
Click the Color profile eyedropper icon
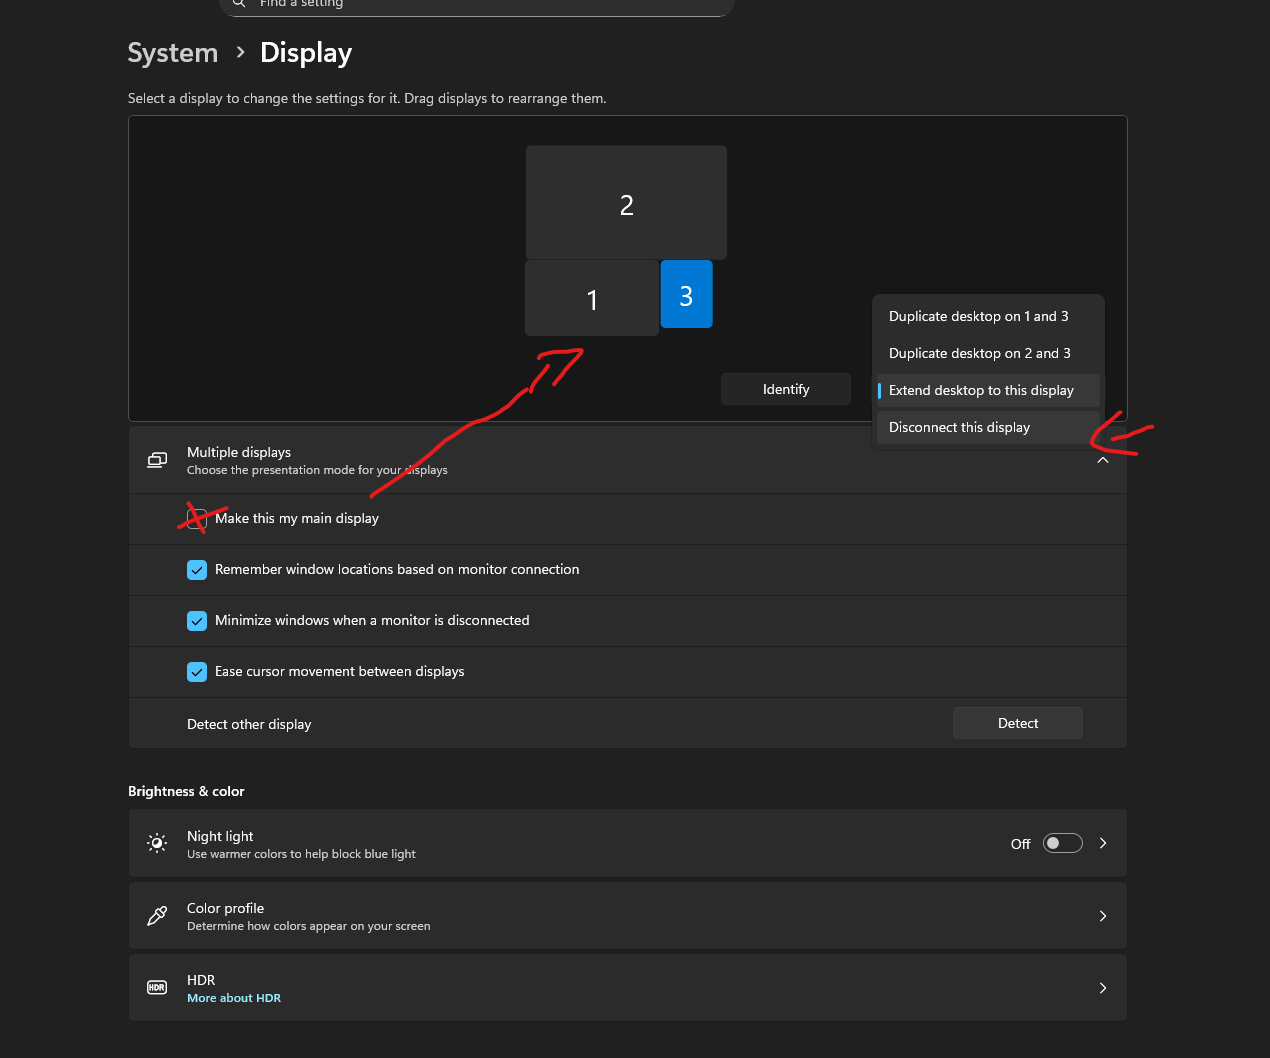tap(157, 915)
